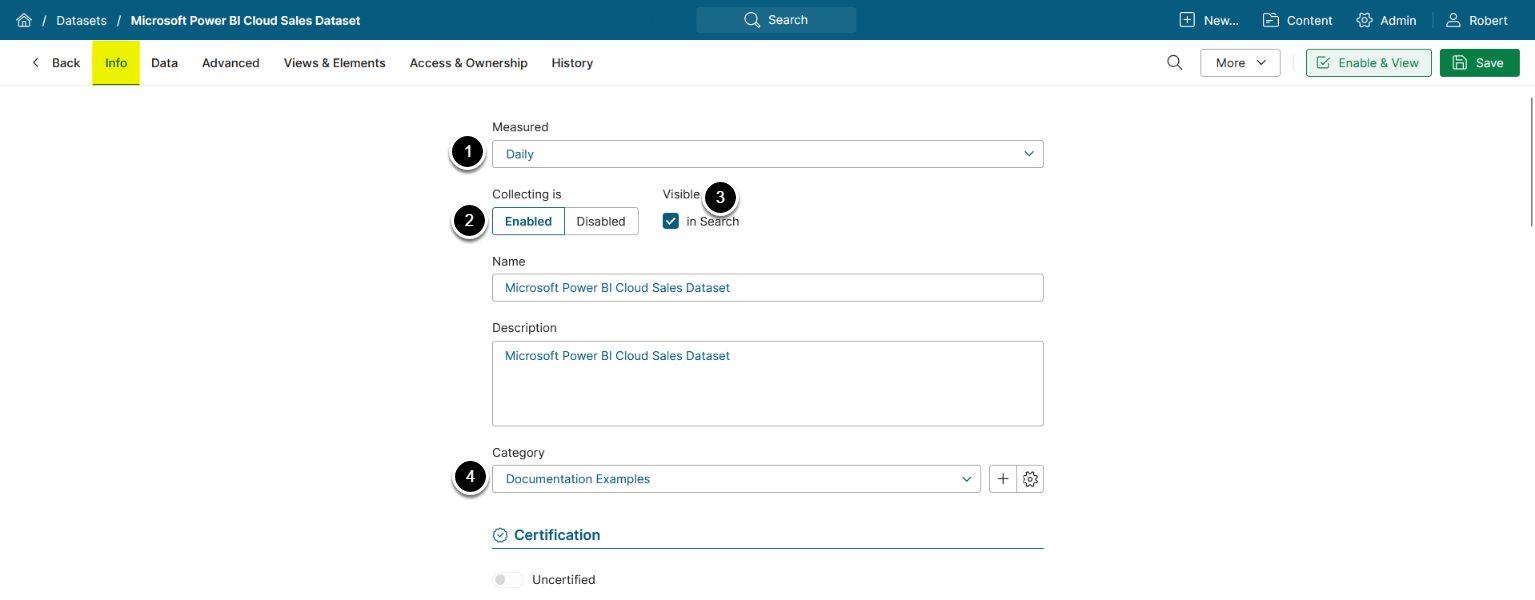The width and height of the screenshot is (1535, 600).
Task: Open the Access & Ownership tab
Action: point(468,63)
